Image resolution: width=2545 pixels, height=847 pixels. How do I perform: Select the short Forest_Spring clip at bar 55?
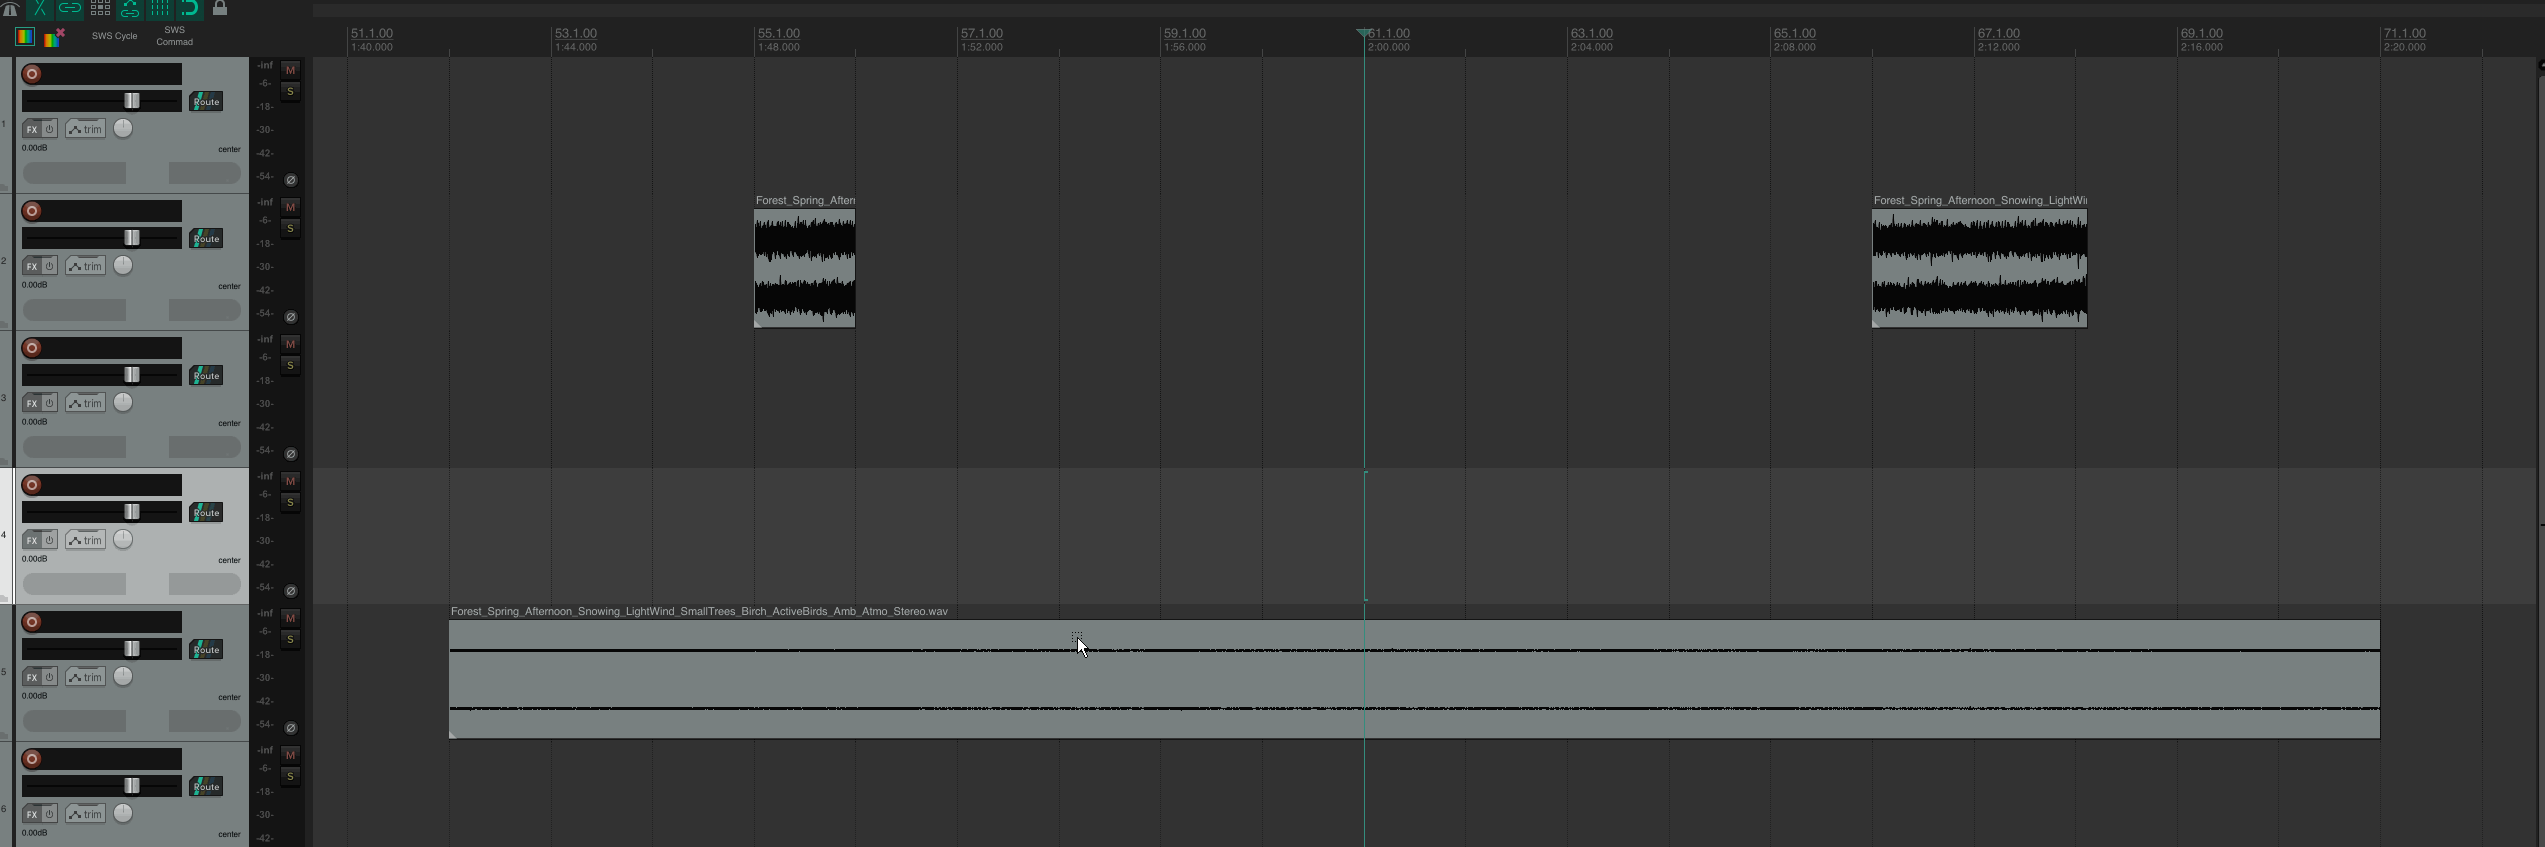[805, 268]
